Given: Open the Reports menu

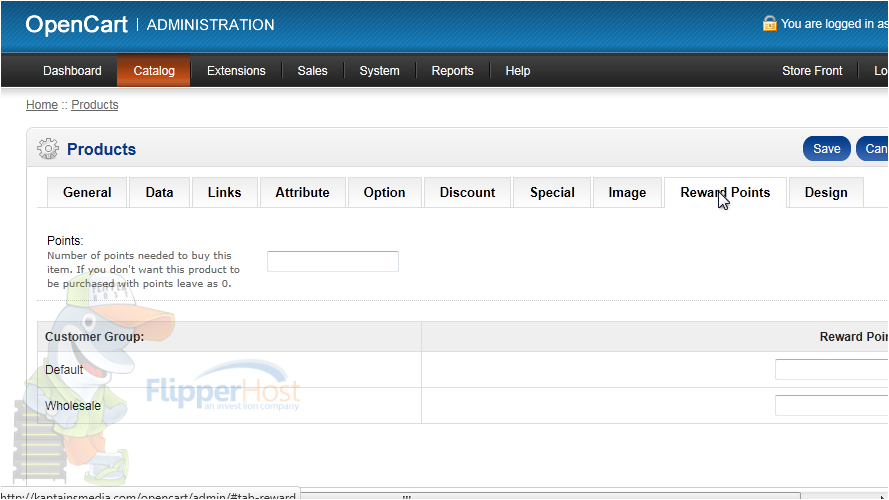Looking at the screenshot, I should (x=452, y=71).
